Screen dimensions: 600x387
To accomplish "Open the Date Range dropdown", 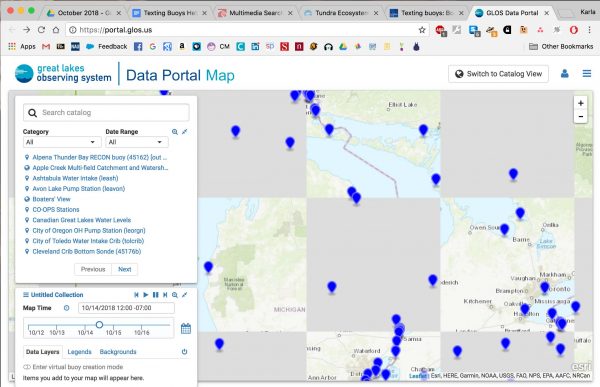I will [x=137, y=142].
